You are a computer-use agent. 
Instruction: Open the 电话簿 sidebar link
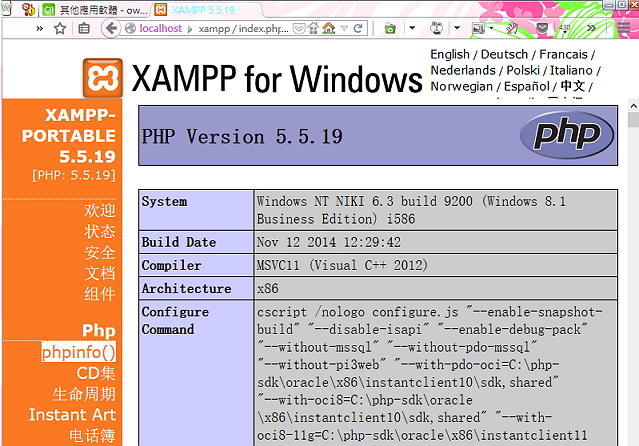coord(93,436)
